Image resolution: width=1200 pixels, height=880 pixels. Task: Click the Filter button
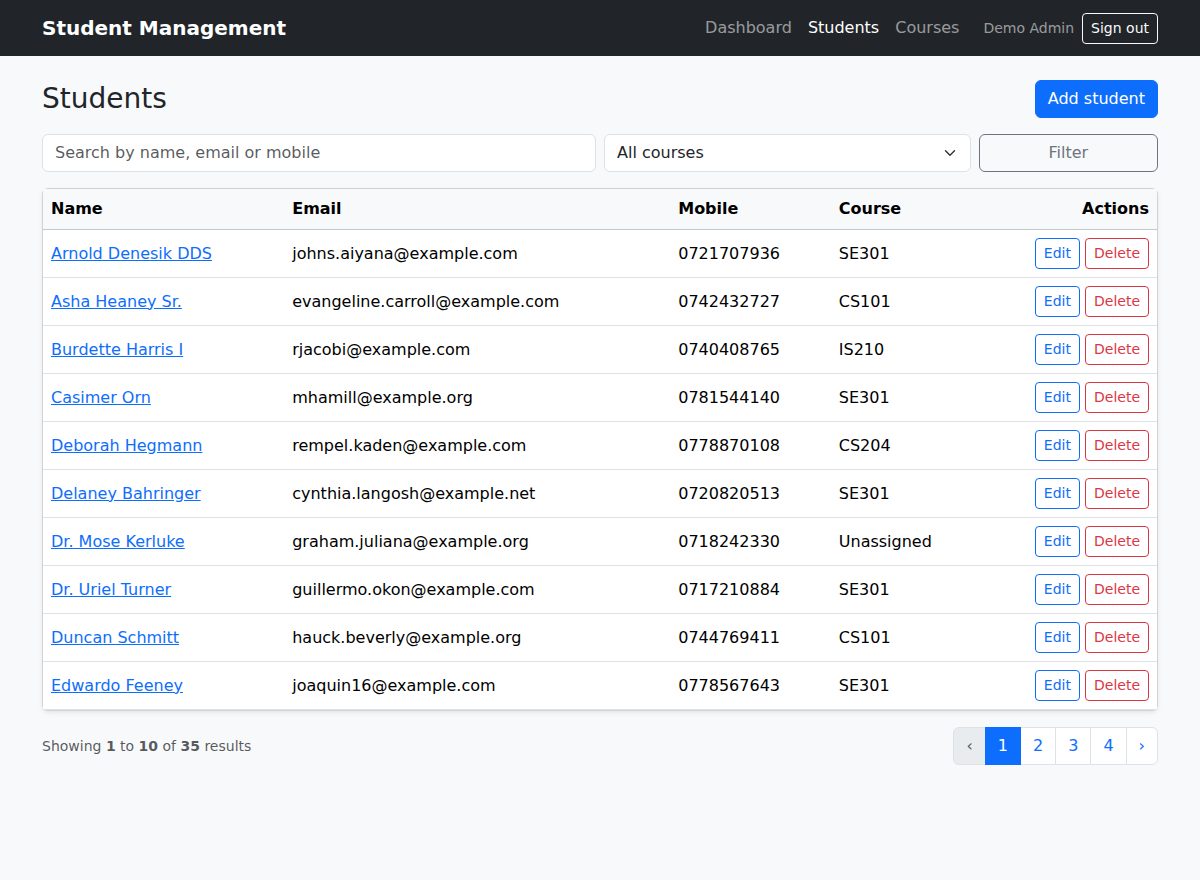pos(1068,153)
